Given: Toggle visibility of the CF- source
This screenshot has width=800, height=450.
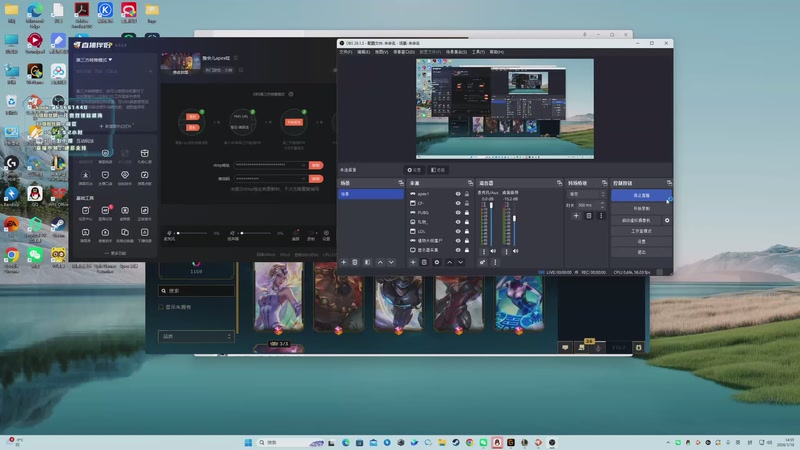Looking at the screenshot, I should pos(458,203).
